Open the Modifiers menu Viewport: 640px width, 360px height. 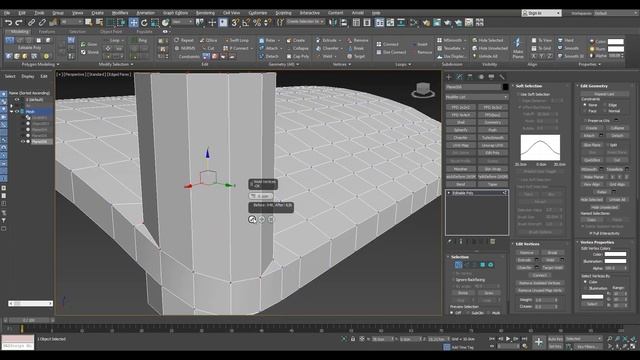click(120, 13)
